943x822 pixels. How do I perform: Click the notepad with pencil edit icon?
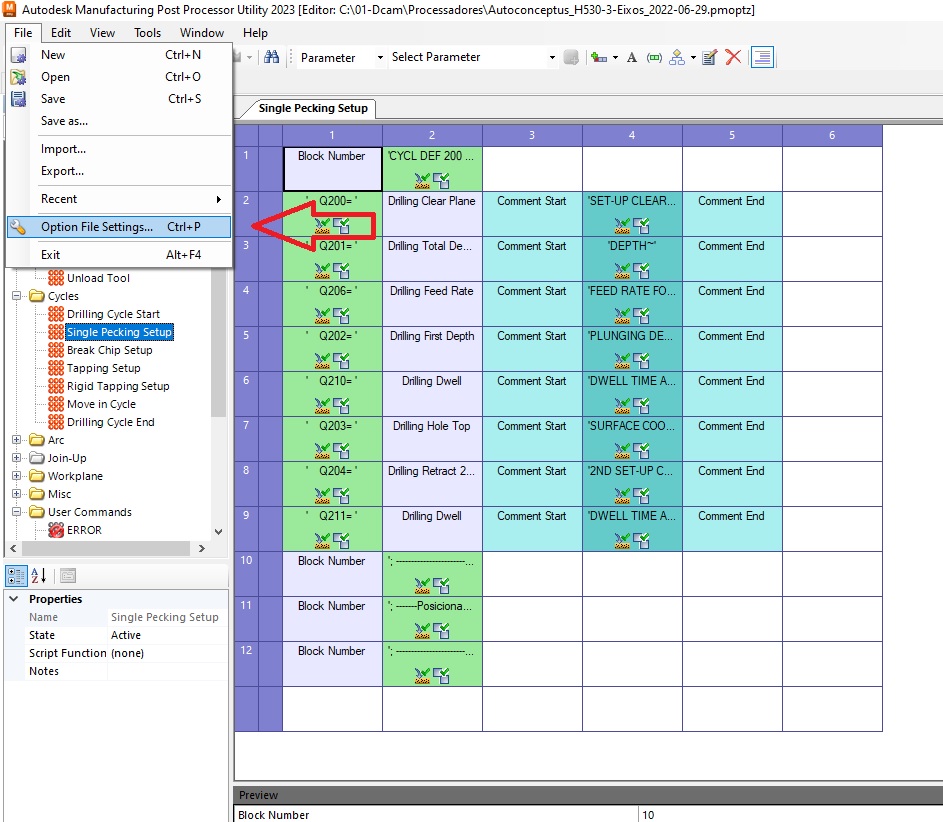[x=710, y=57]
